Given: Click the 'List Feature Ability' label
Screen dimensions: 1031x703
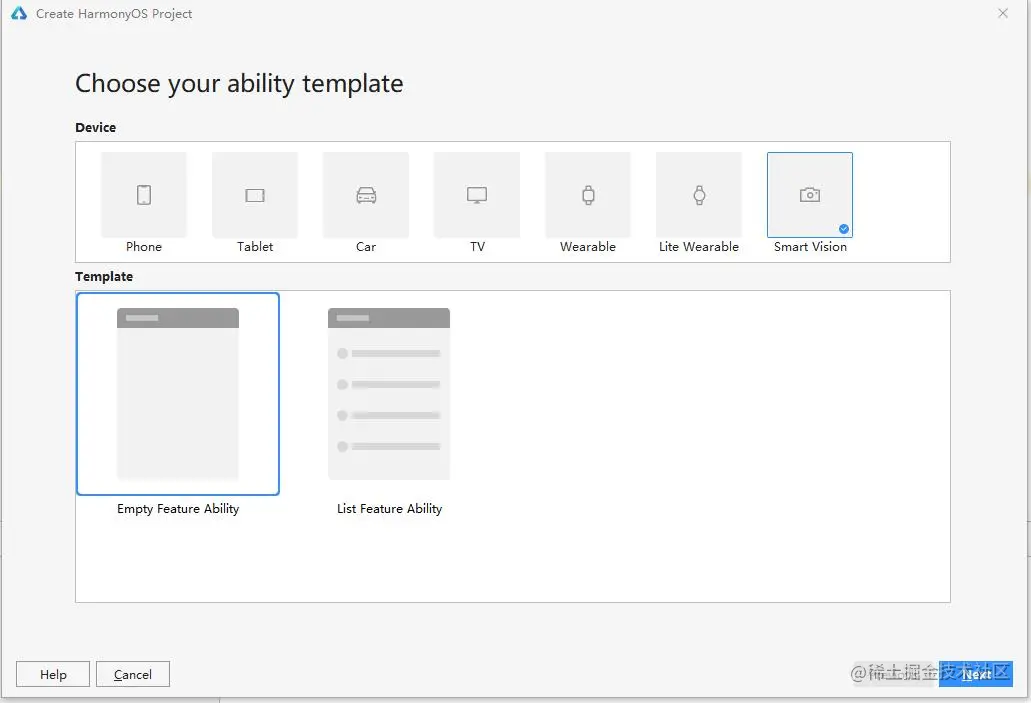Looking at the screenshot, I should pyautogui.click(x=389, y=509).
